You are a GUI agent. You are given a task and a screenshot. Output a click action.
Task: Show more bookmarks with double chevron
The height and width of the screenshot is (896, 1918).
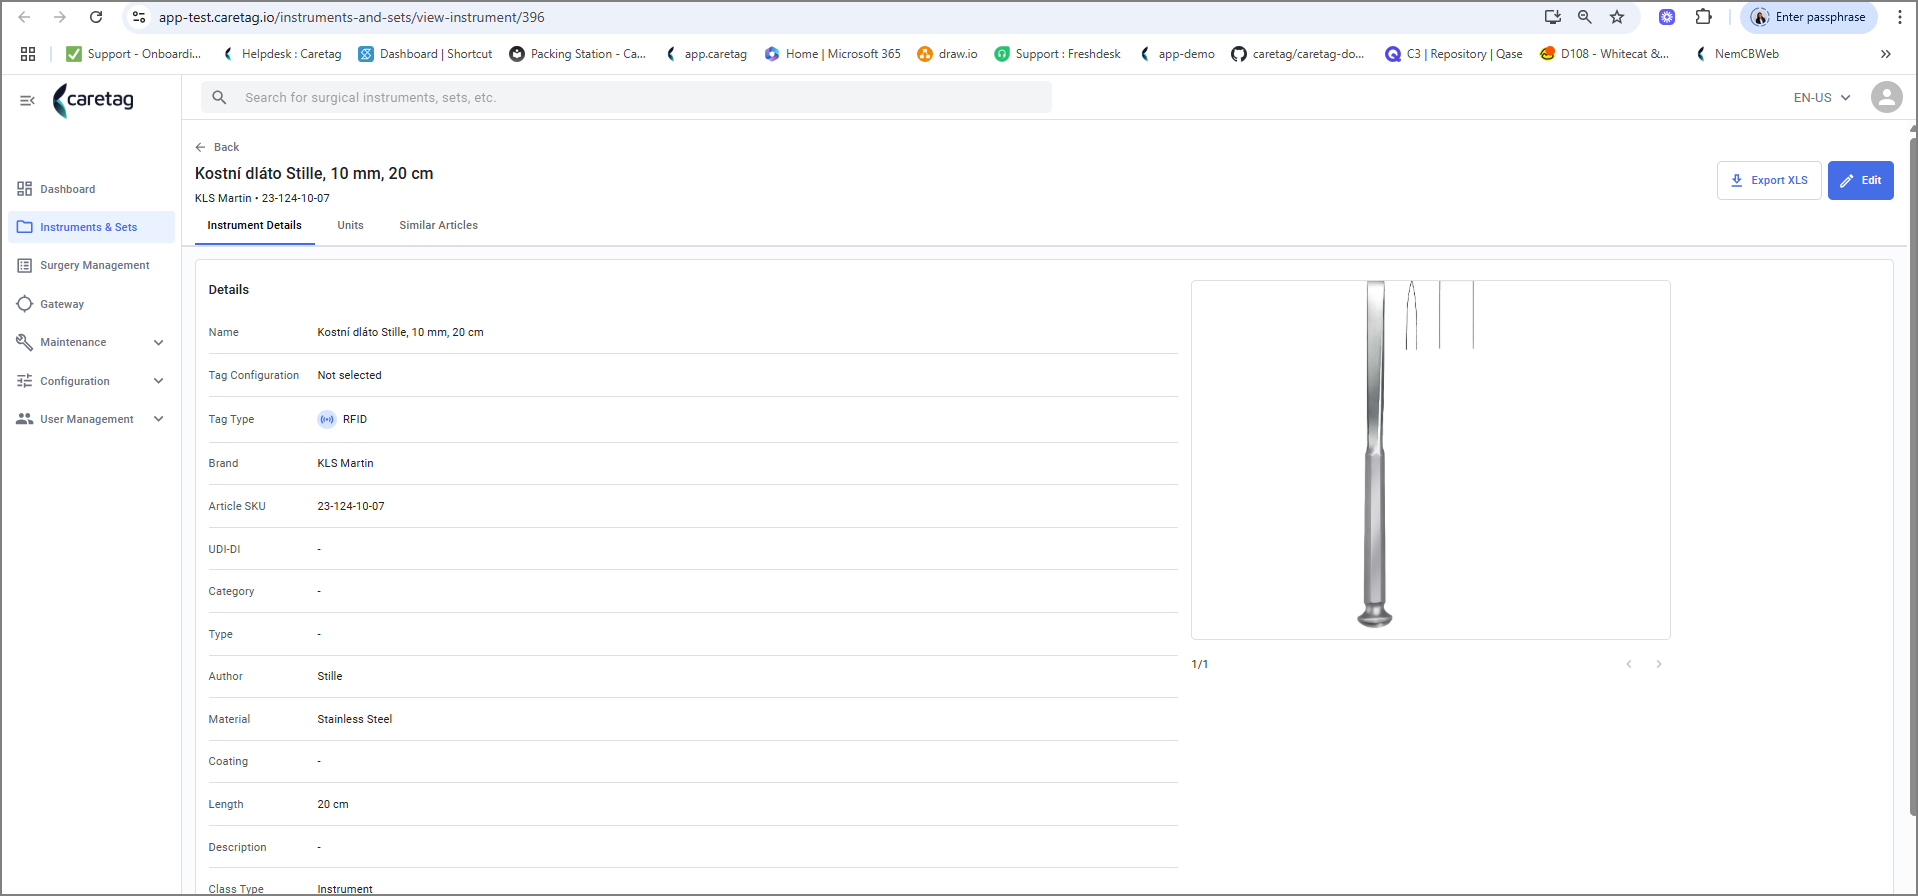(x=1885, y=54)
